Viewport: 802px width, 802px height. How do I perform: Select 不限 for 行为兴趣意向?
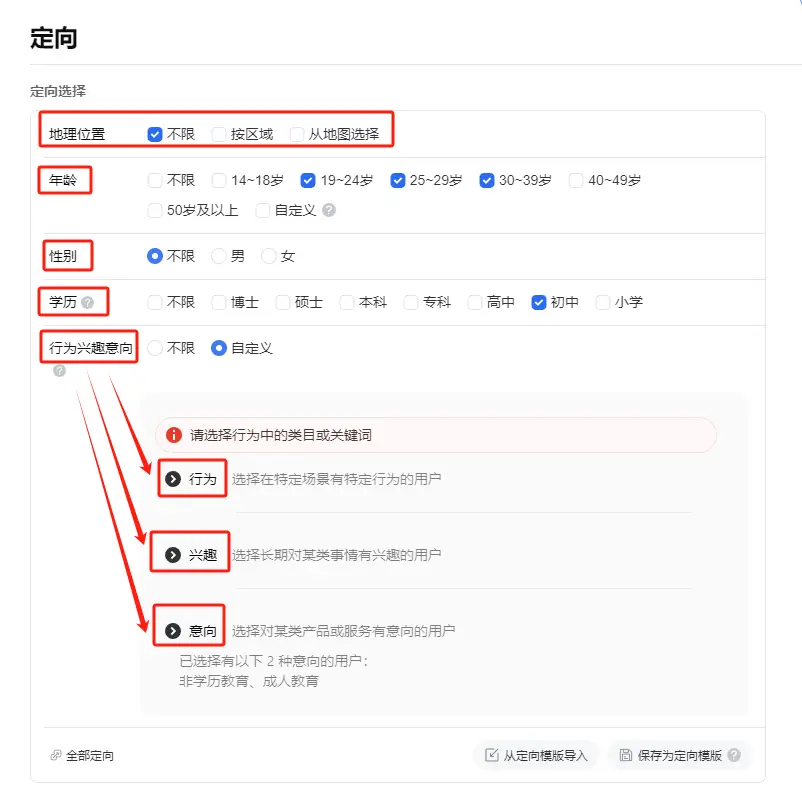pos(155,348)
